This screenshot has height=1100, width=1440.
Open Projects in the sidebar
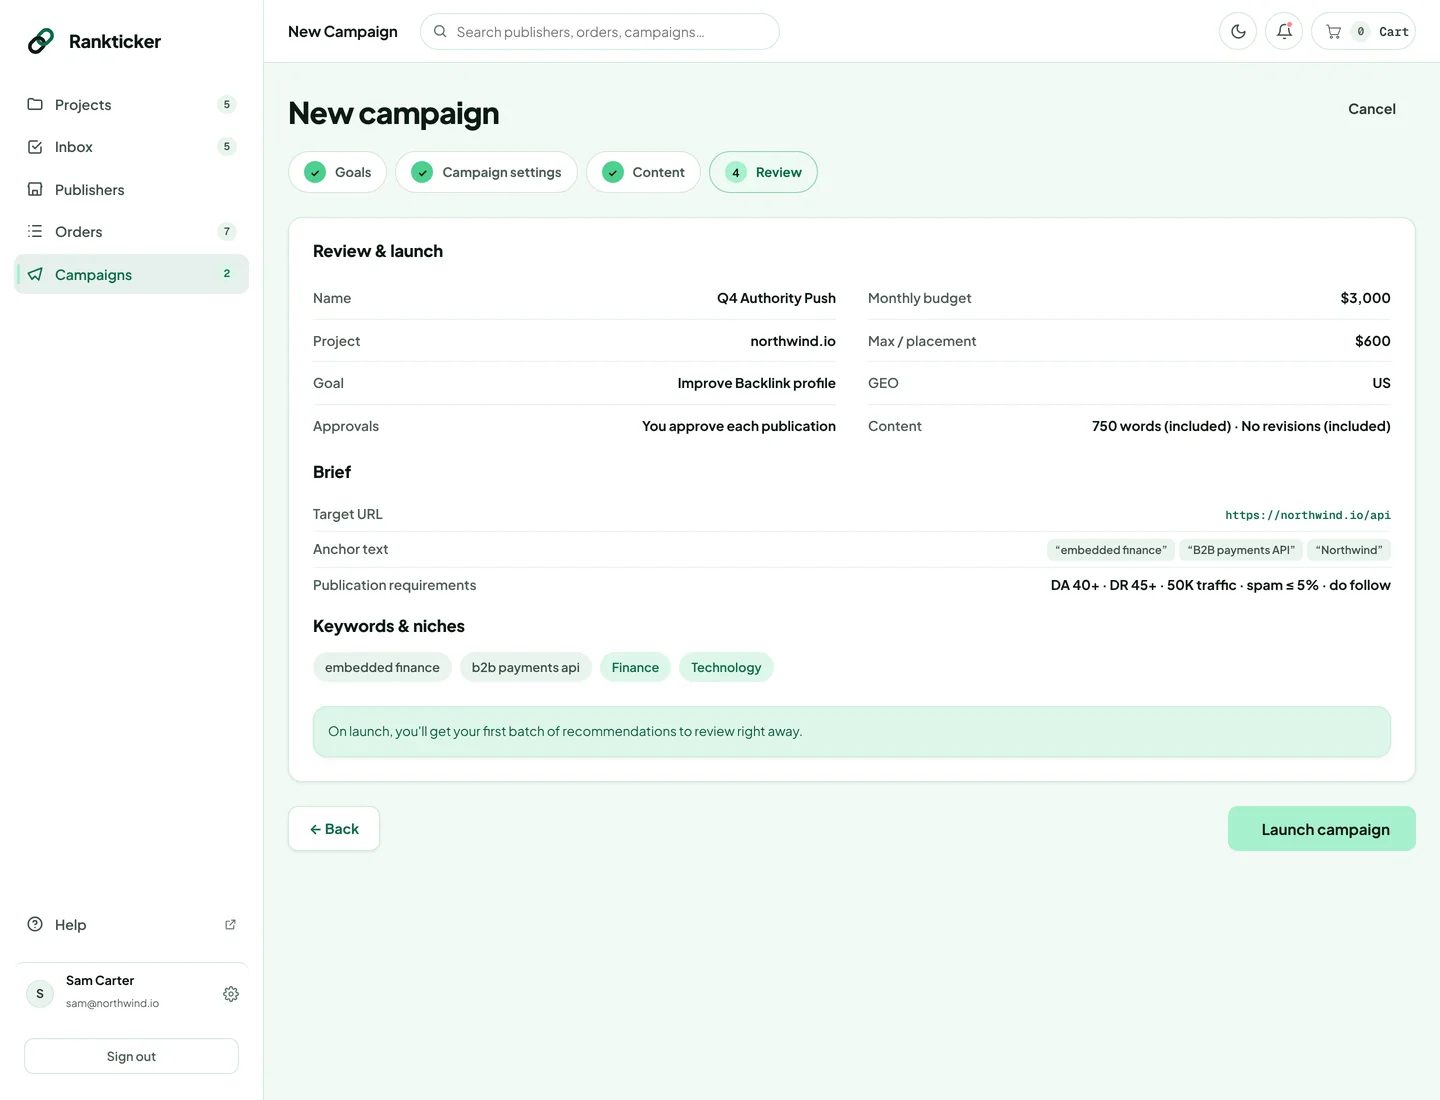[131, 105]
